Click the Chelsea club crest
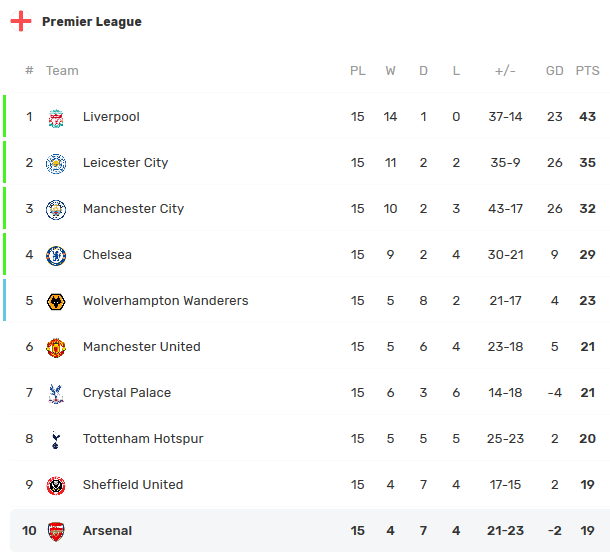This screenshot has width=610, height=552. coord(56,256)
